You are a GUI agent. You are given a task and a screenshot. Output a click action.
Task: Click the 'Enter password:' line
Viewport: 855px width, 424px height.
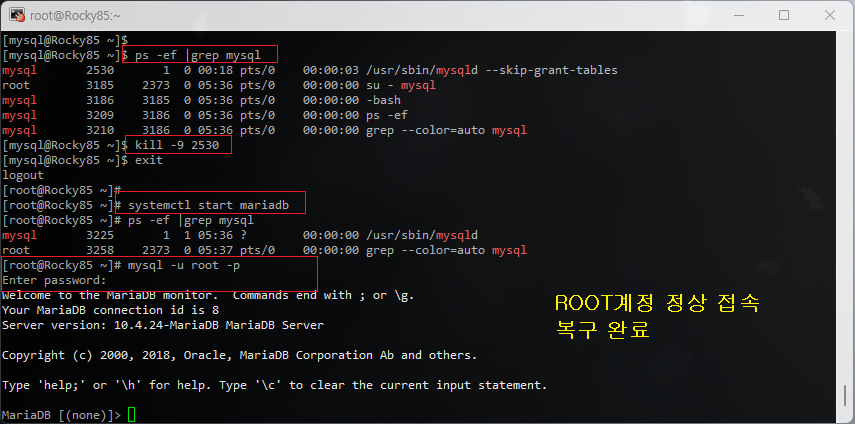55,280
